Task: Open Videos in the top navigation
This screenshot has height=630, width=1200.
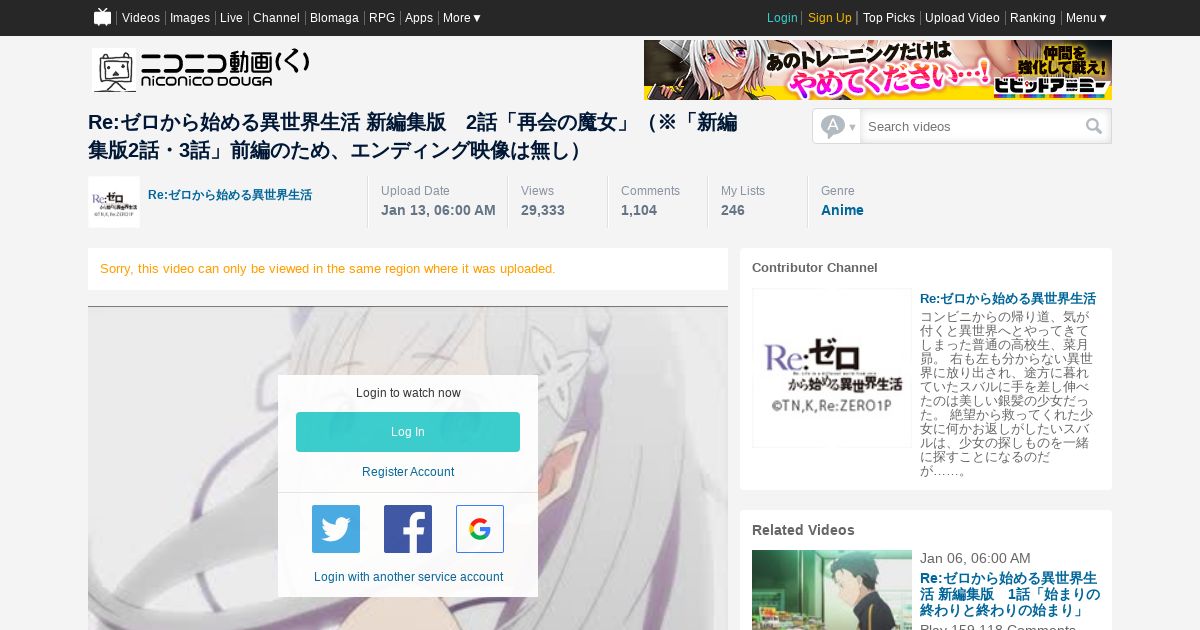Action: 141,18
